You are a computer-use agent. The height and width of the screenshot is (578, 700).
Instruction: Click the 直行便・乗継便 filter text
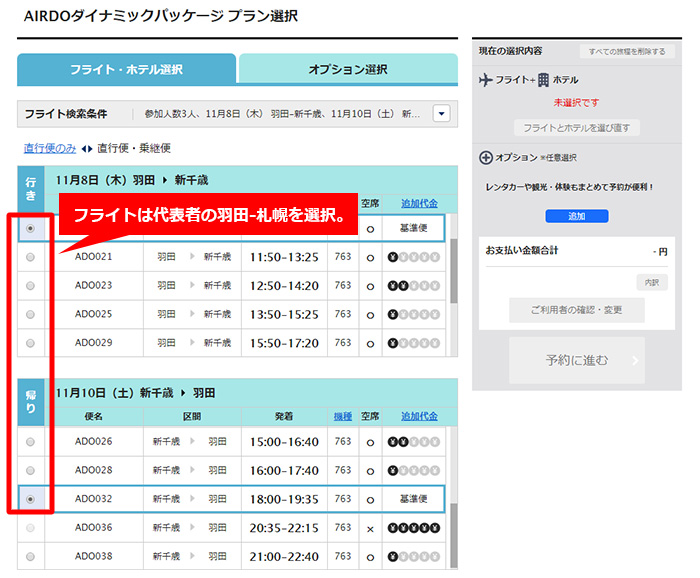pos(134,148)
